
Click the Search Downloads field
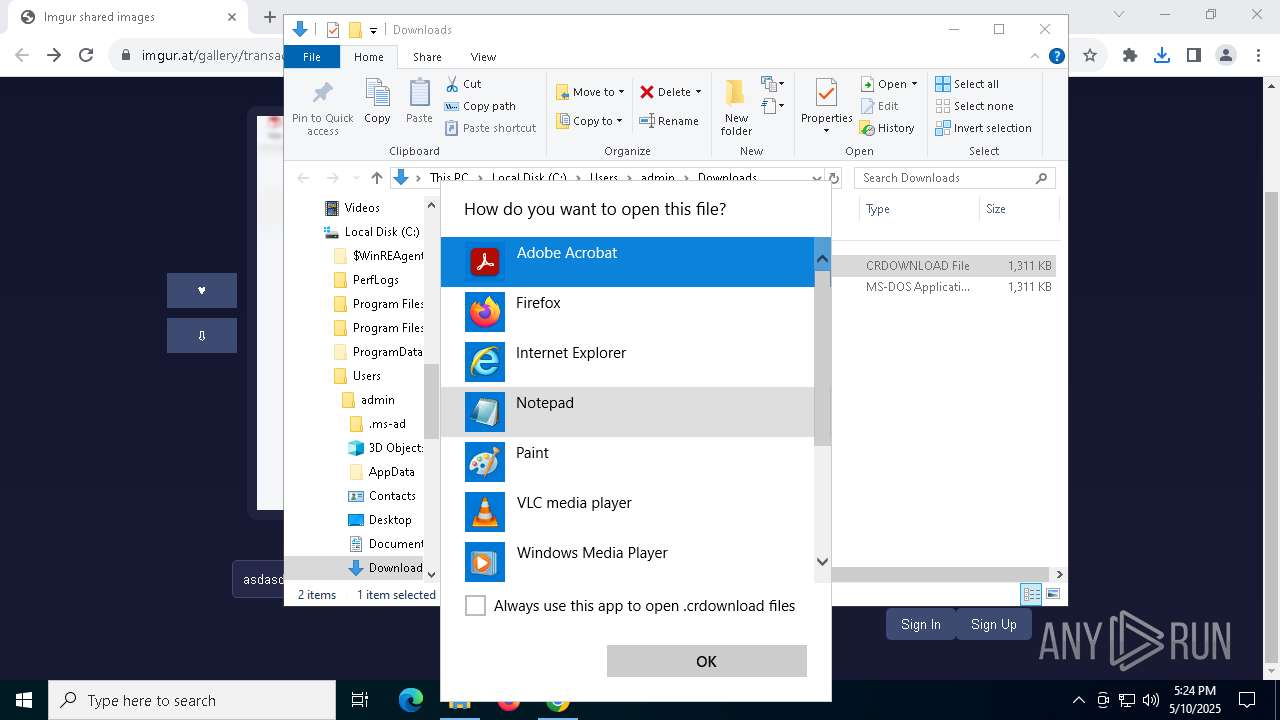[955, 178]
